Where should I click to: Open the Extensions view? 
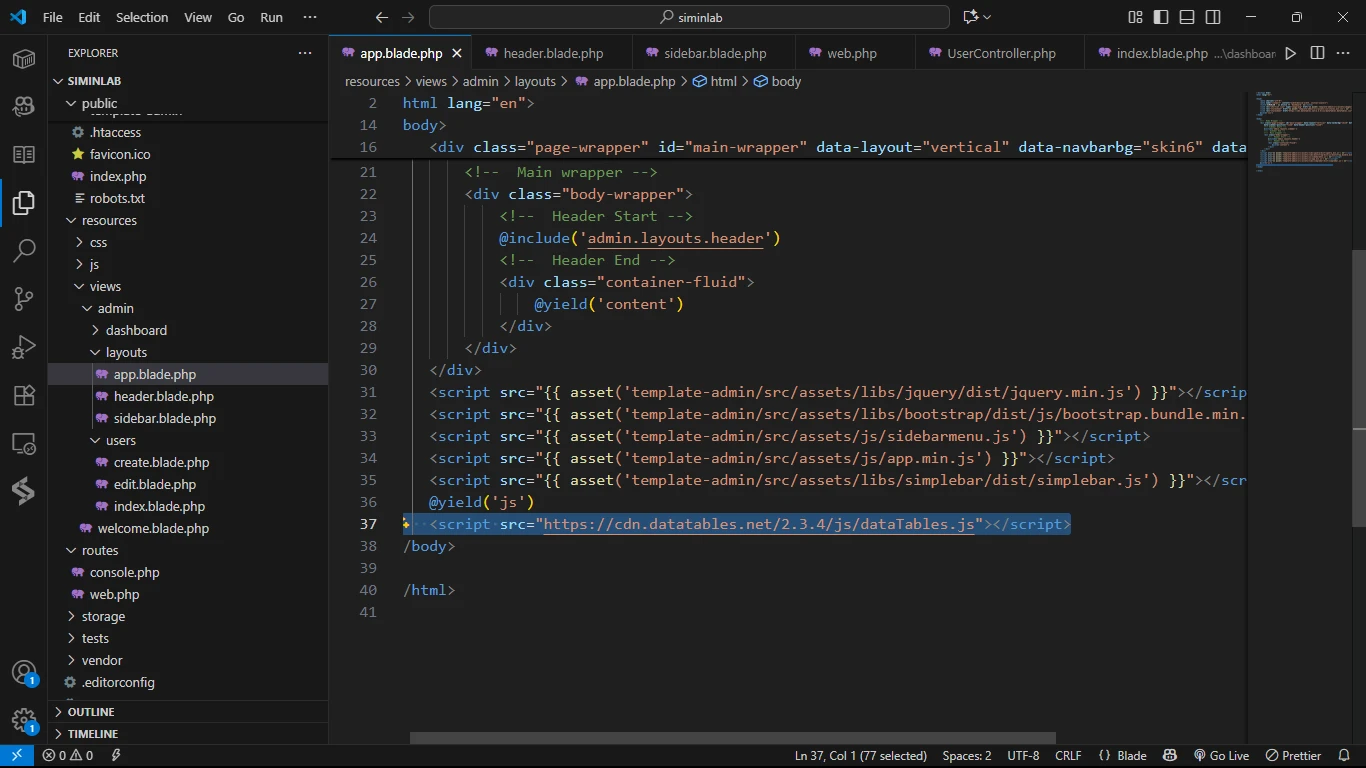click(24, 395)
